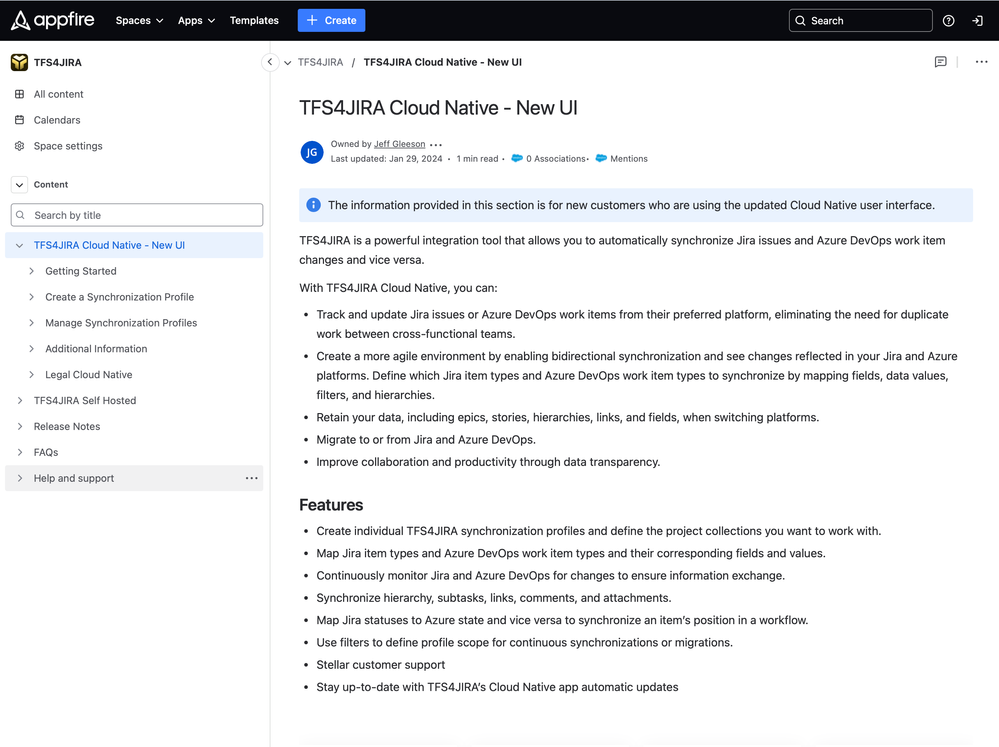The height and width of the screenshot is (747, 999).
Task: Click the Salesforce icon next to Mentions
Action: [601, 158]
